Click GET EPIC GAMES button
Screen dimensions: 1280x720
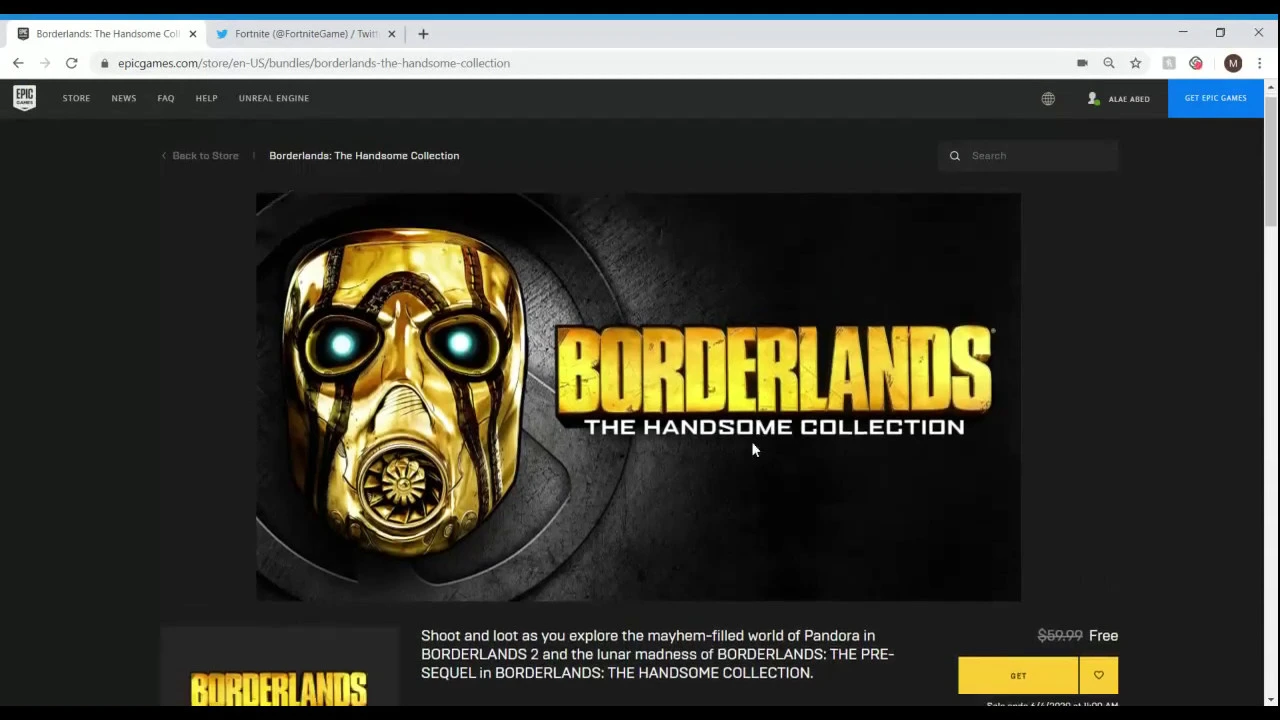1216,98
